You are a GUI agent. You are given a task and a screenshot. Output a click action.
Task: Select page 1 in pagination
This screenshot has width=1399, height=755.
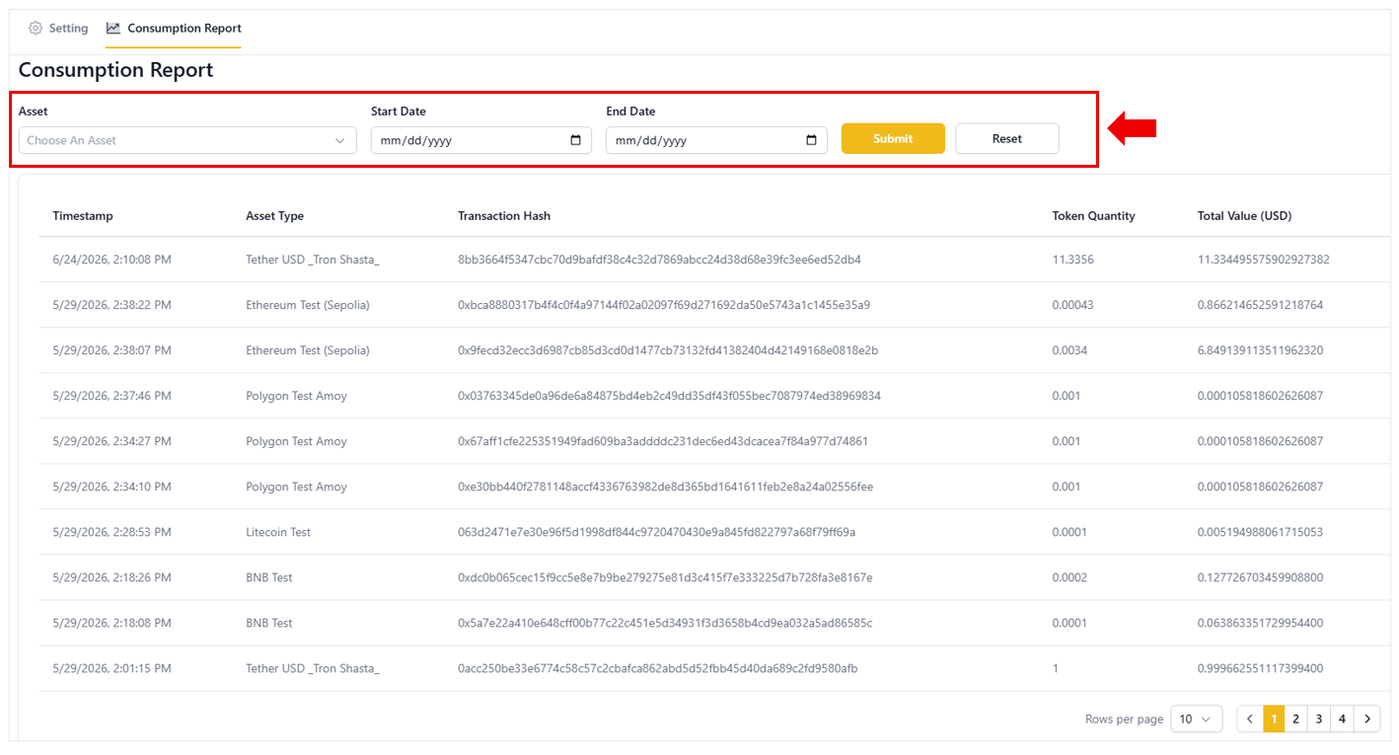pyautogui.click(x=1273, y=719)
